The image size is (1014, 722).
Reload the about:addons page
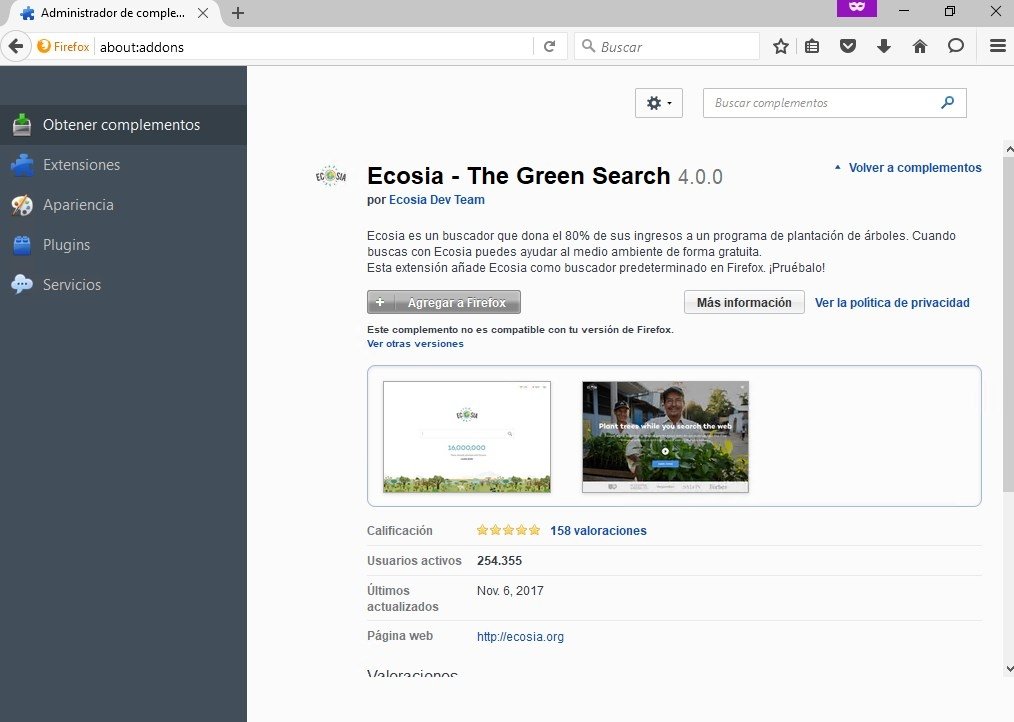pos(550,47)
